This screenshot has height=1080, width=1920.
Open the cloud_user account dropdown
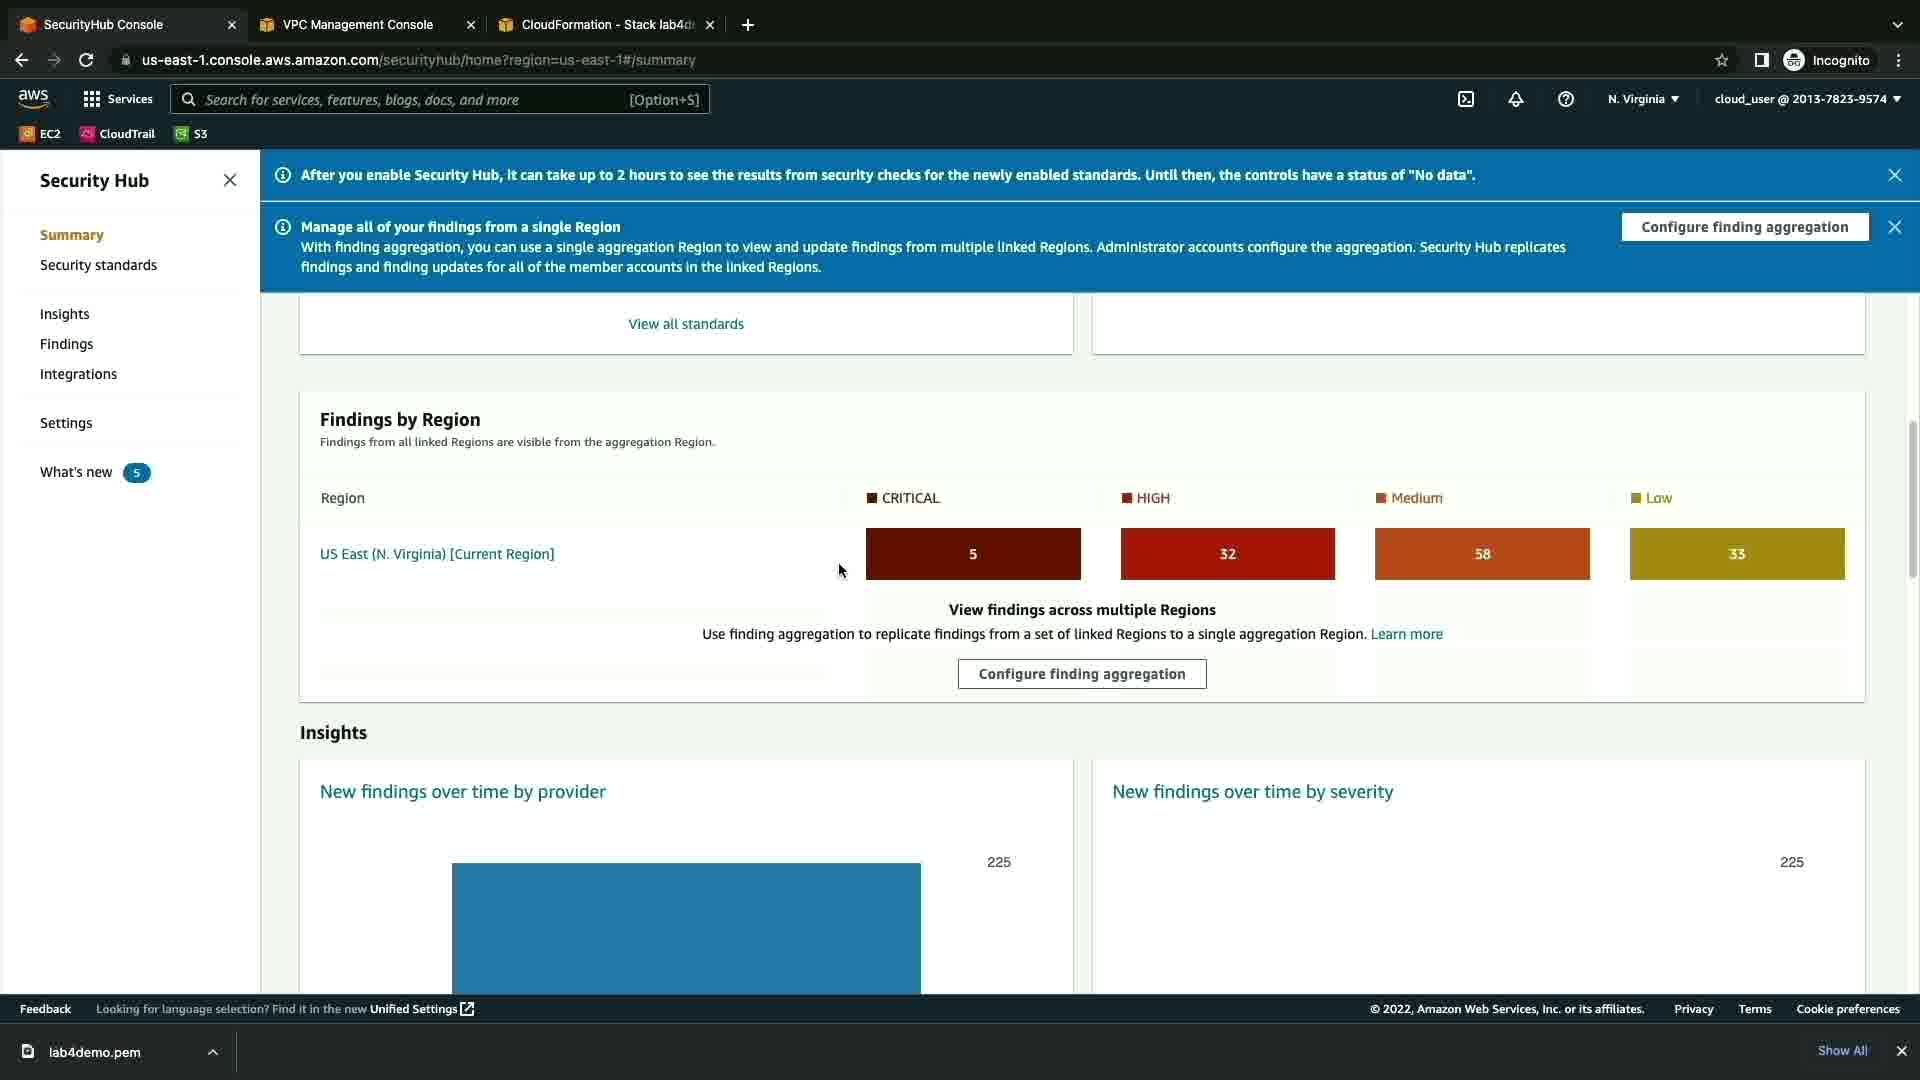1807,99
